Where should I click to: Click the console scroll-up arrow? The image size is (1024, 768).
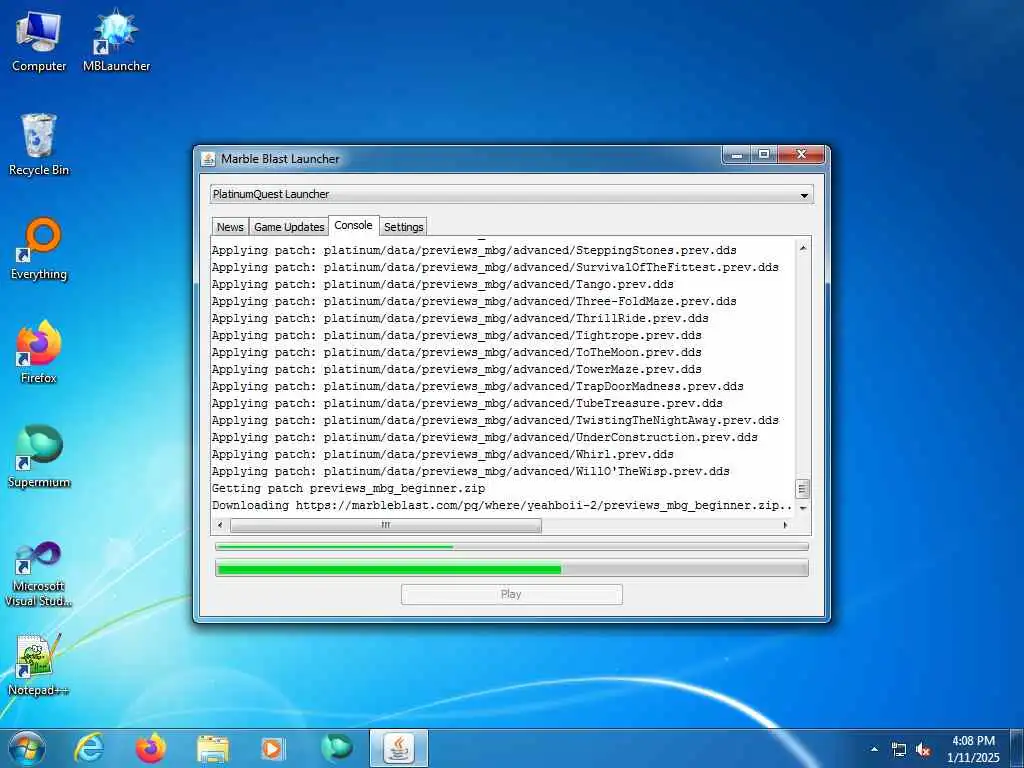(x=803, y=248)
